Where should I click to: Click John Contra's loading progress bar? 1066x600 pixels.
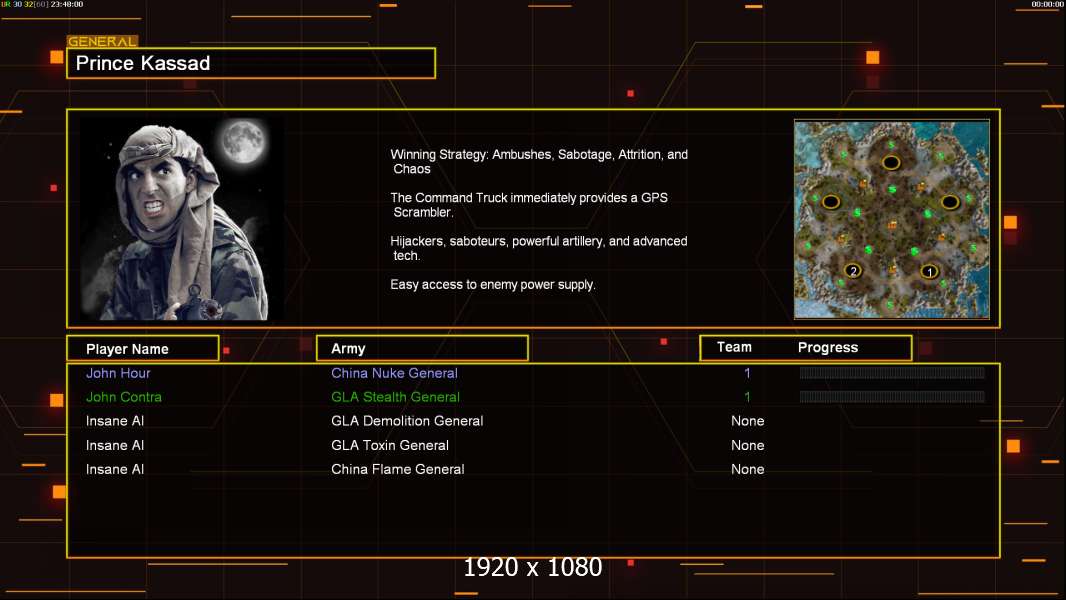pyautogui.click(x=892, y=397)
